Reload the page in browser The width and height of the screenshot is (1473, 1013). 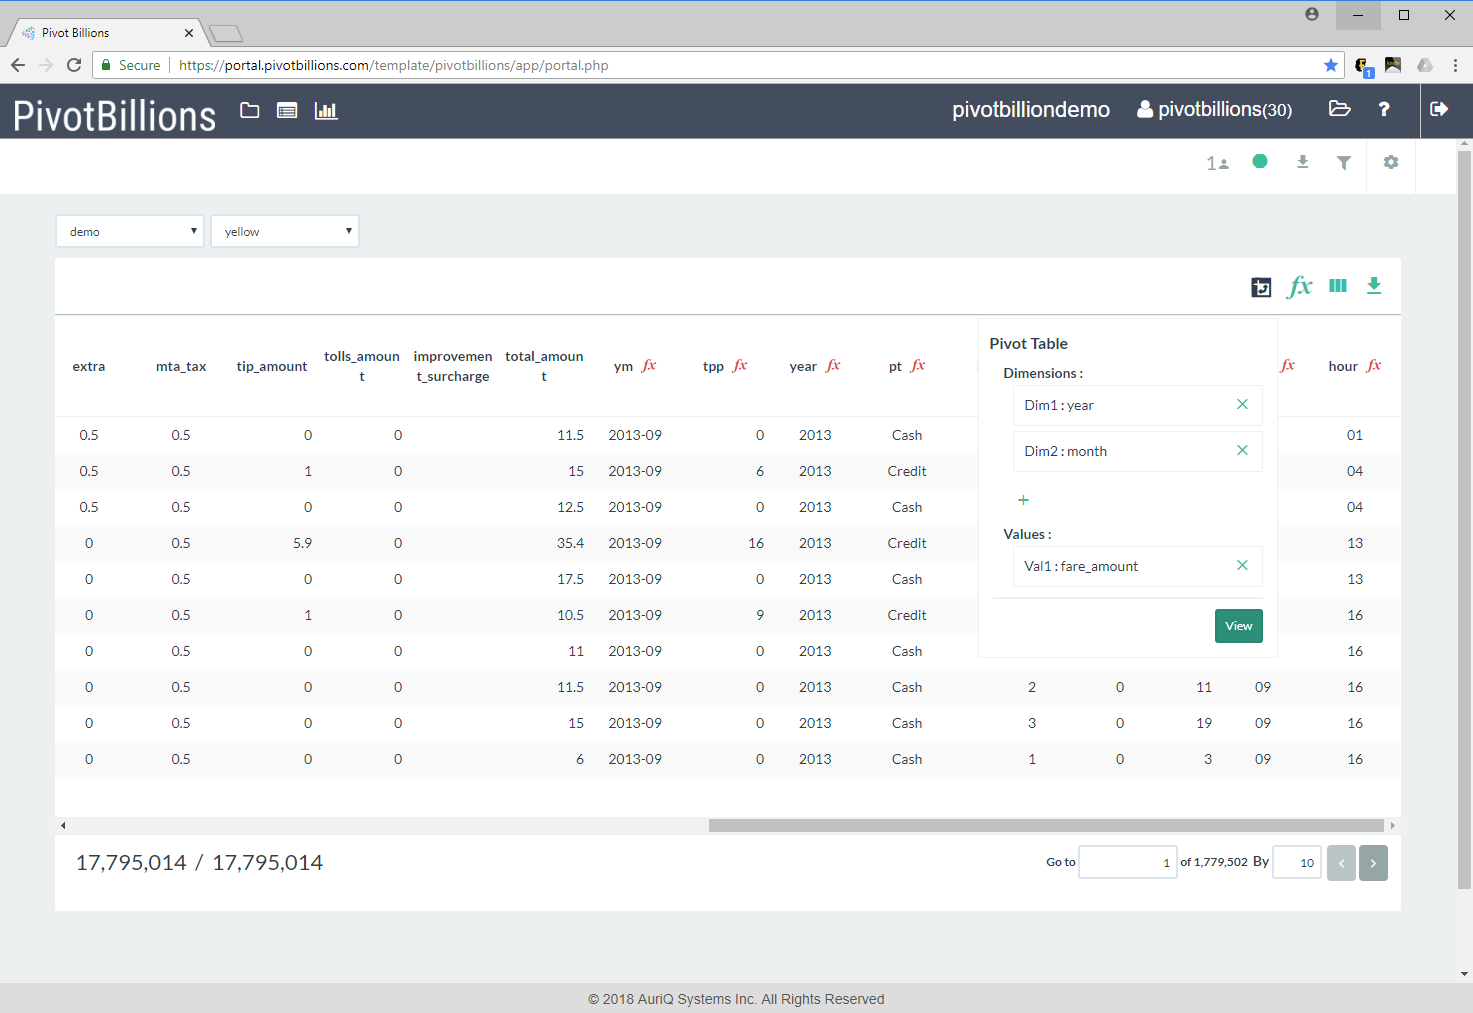[74, 65]
